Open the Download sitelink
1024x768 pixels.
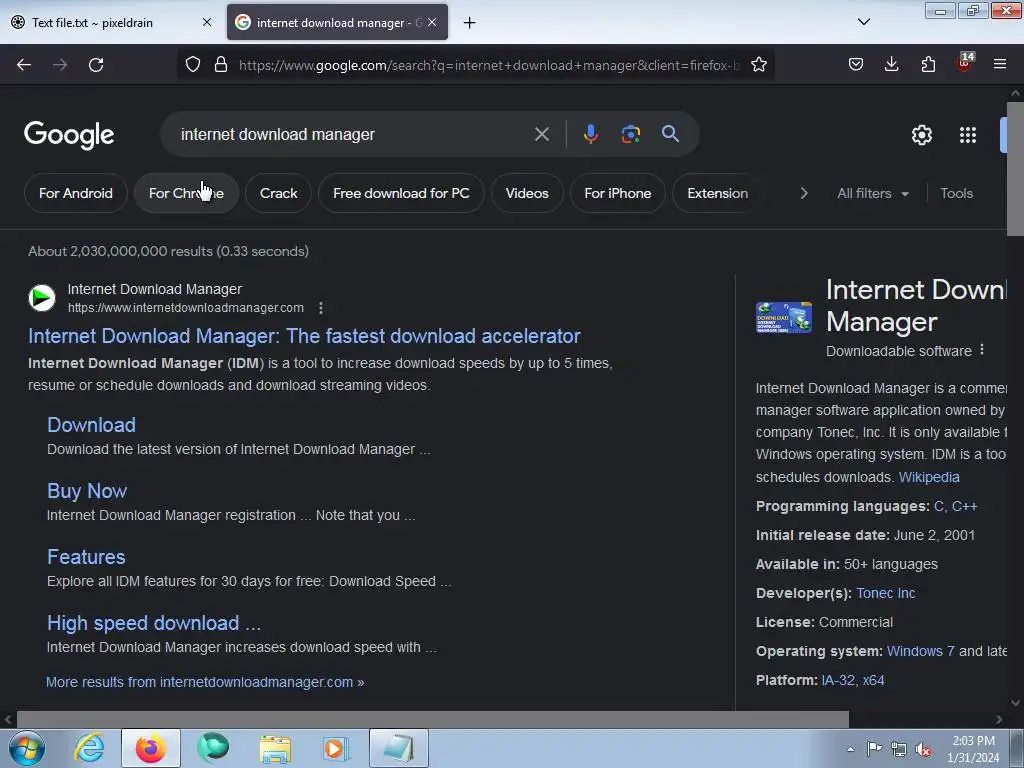91,425
